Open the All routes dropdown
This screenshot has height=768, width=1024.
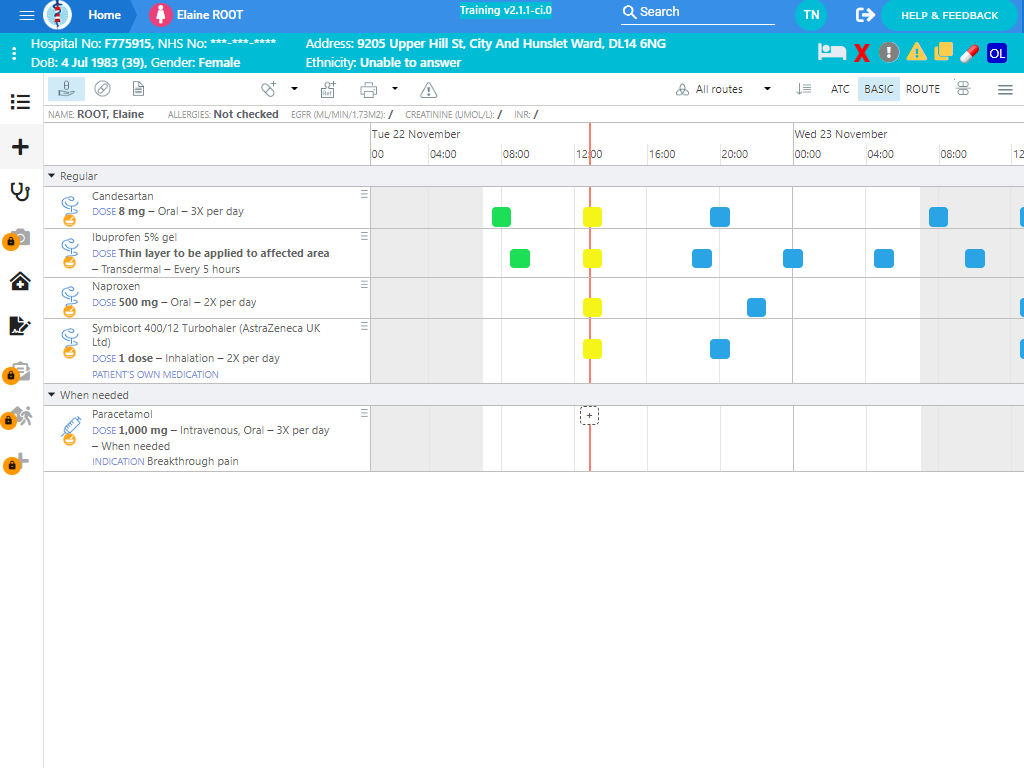coord(724,89)
